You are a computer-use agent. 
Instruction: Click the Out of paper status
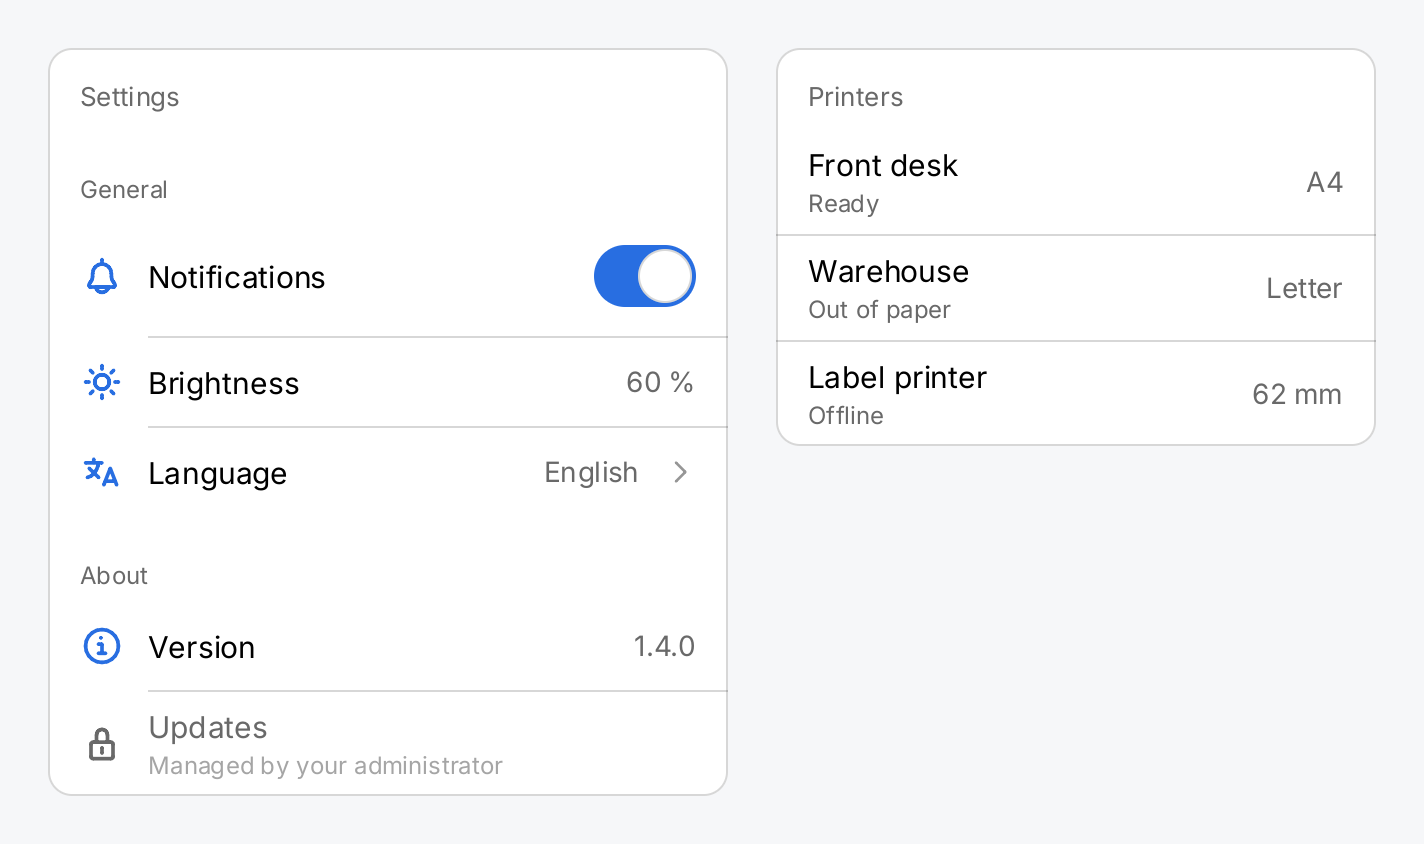tap(880, 310)
